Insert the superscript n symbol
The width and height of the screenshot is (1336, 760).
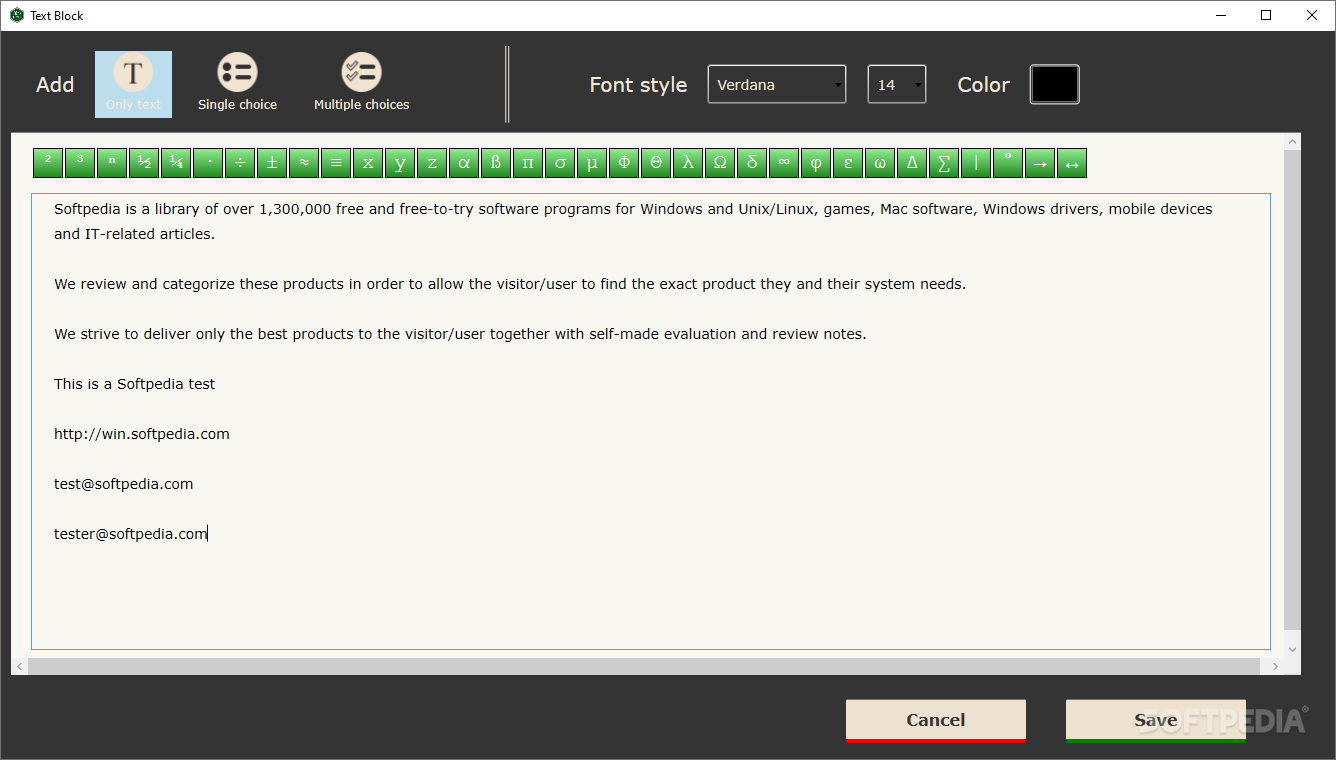(x=112, y=163)
